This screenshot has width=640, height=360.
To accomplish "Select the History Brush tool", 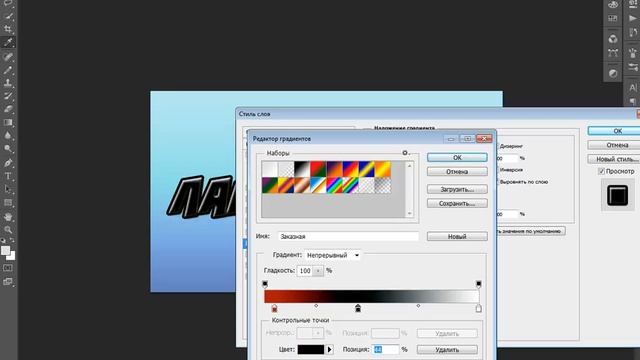I will click(8, 96).
